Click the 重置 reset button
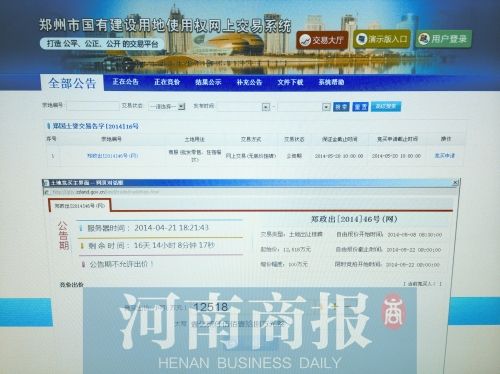Image resolution: width=500 pixels, height=374 pixels. pyautogui.click(x=360, y=107)
